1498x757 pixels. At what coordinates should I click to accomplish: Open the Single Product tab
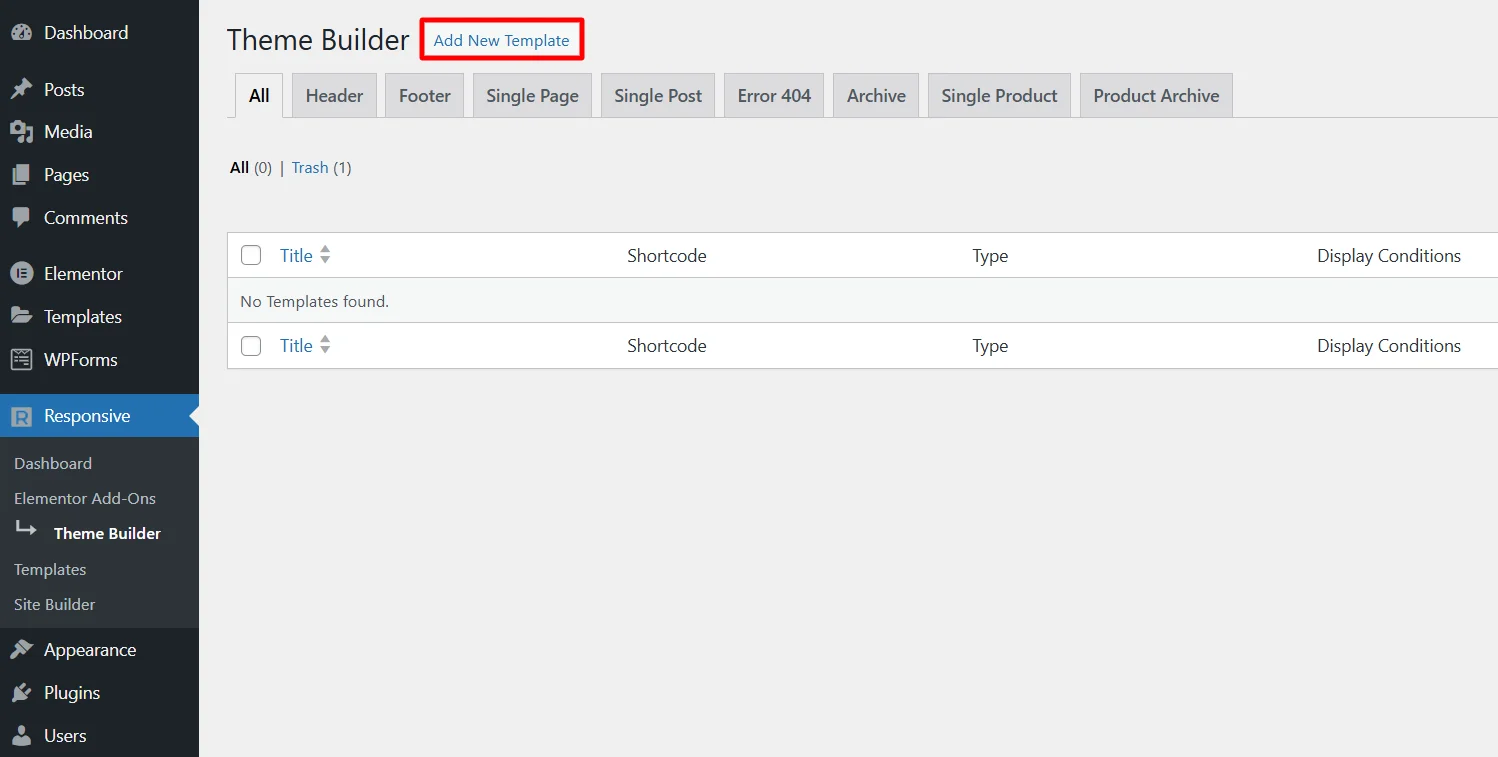click(x=999, y=96)
